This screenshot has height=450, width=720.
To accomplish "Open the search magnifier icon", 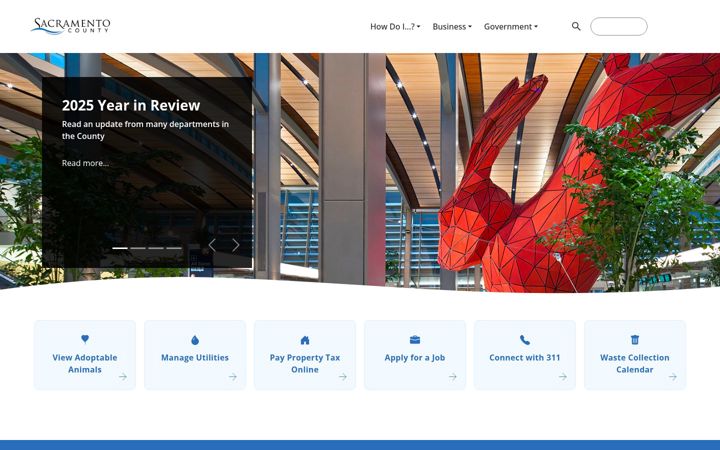I will pos(576,26).
